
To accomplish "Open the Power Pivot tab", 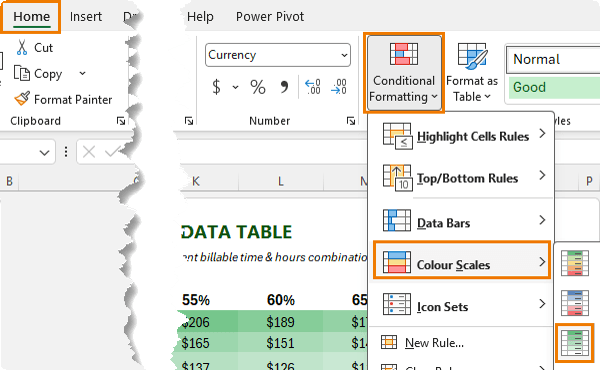I will tap(270, 16).
